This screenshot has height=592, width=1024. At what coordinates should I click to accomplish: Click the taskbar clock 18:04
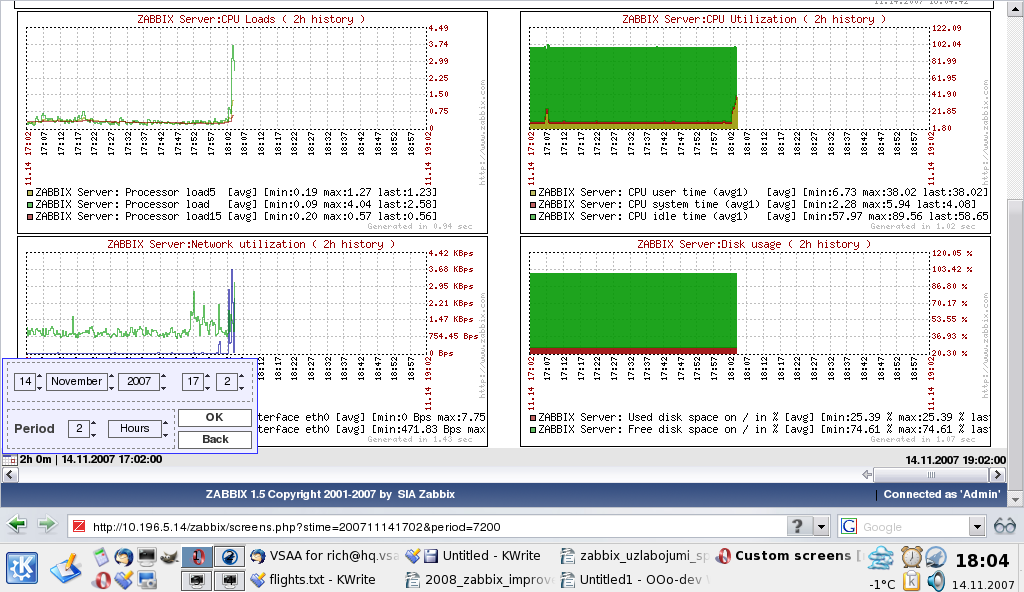pyautogui.click(x=982, y=560)
